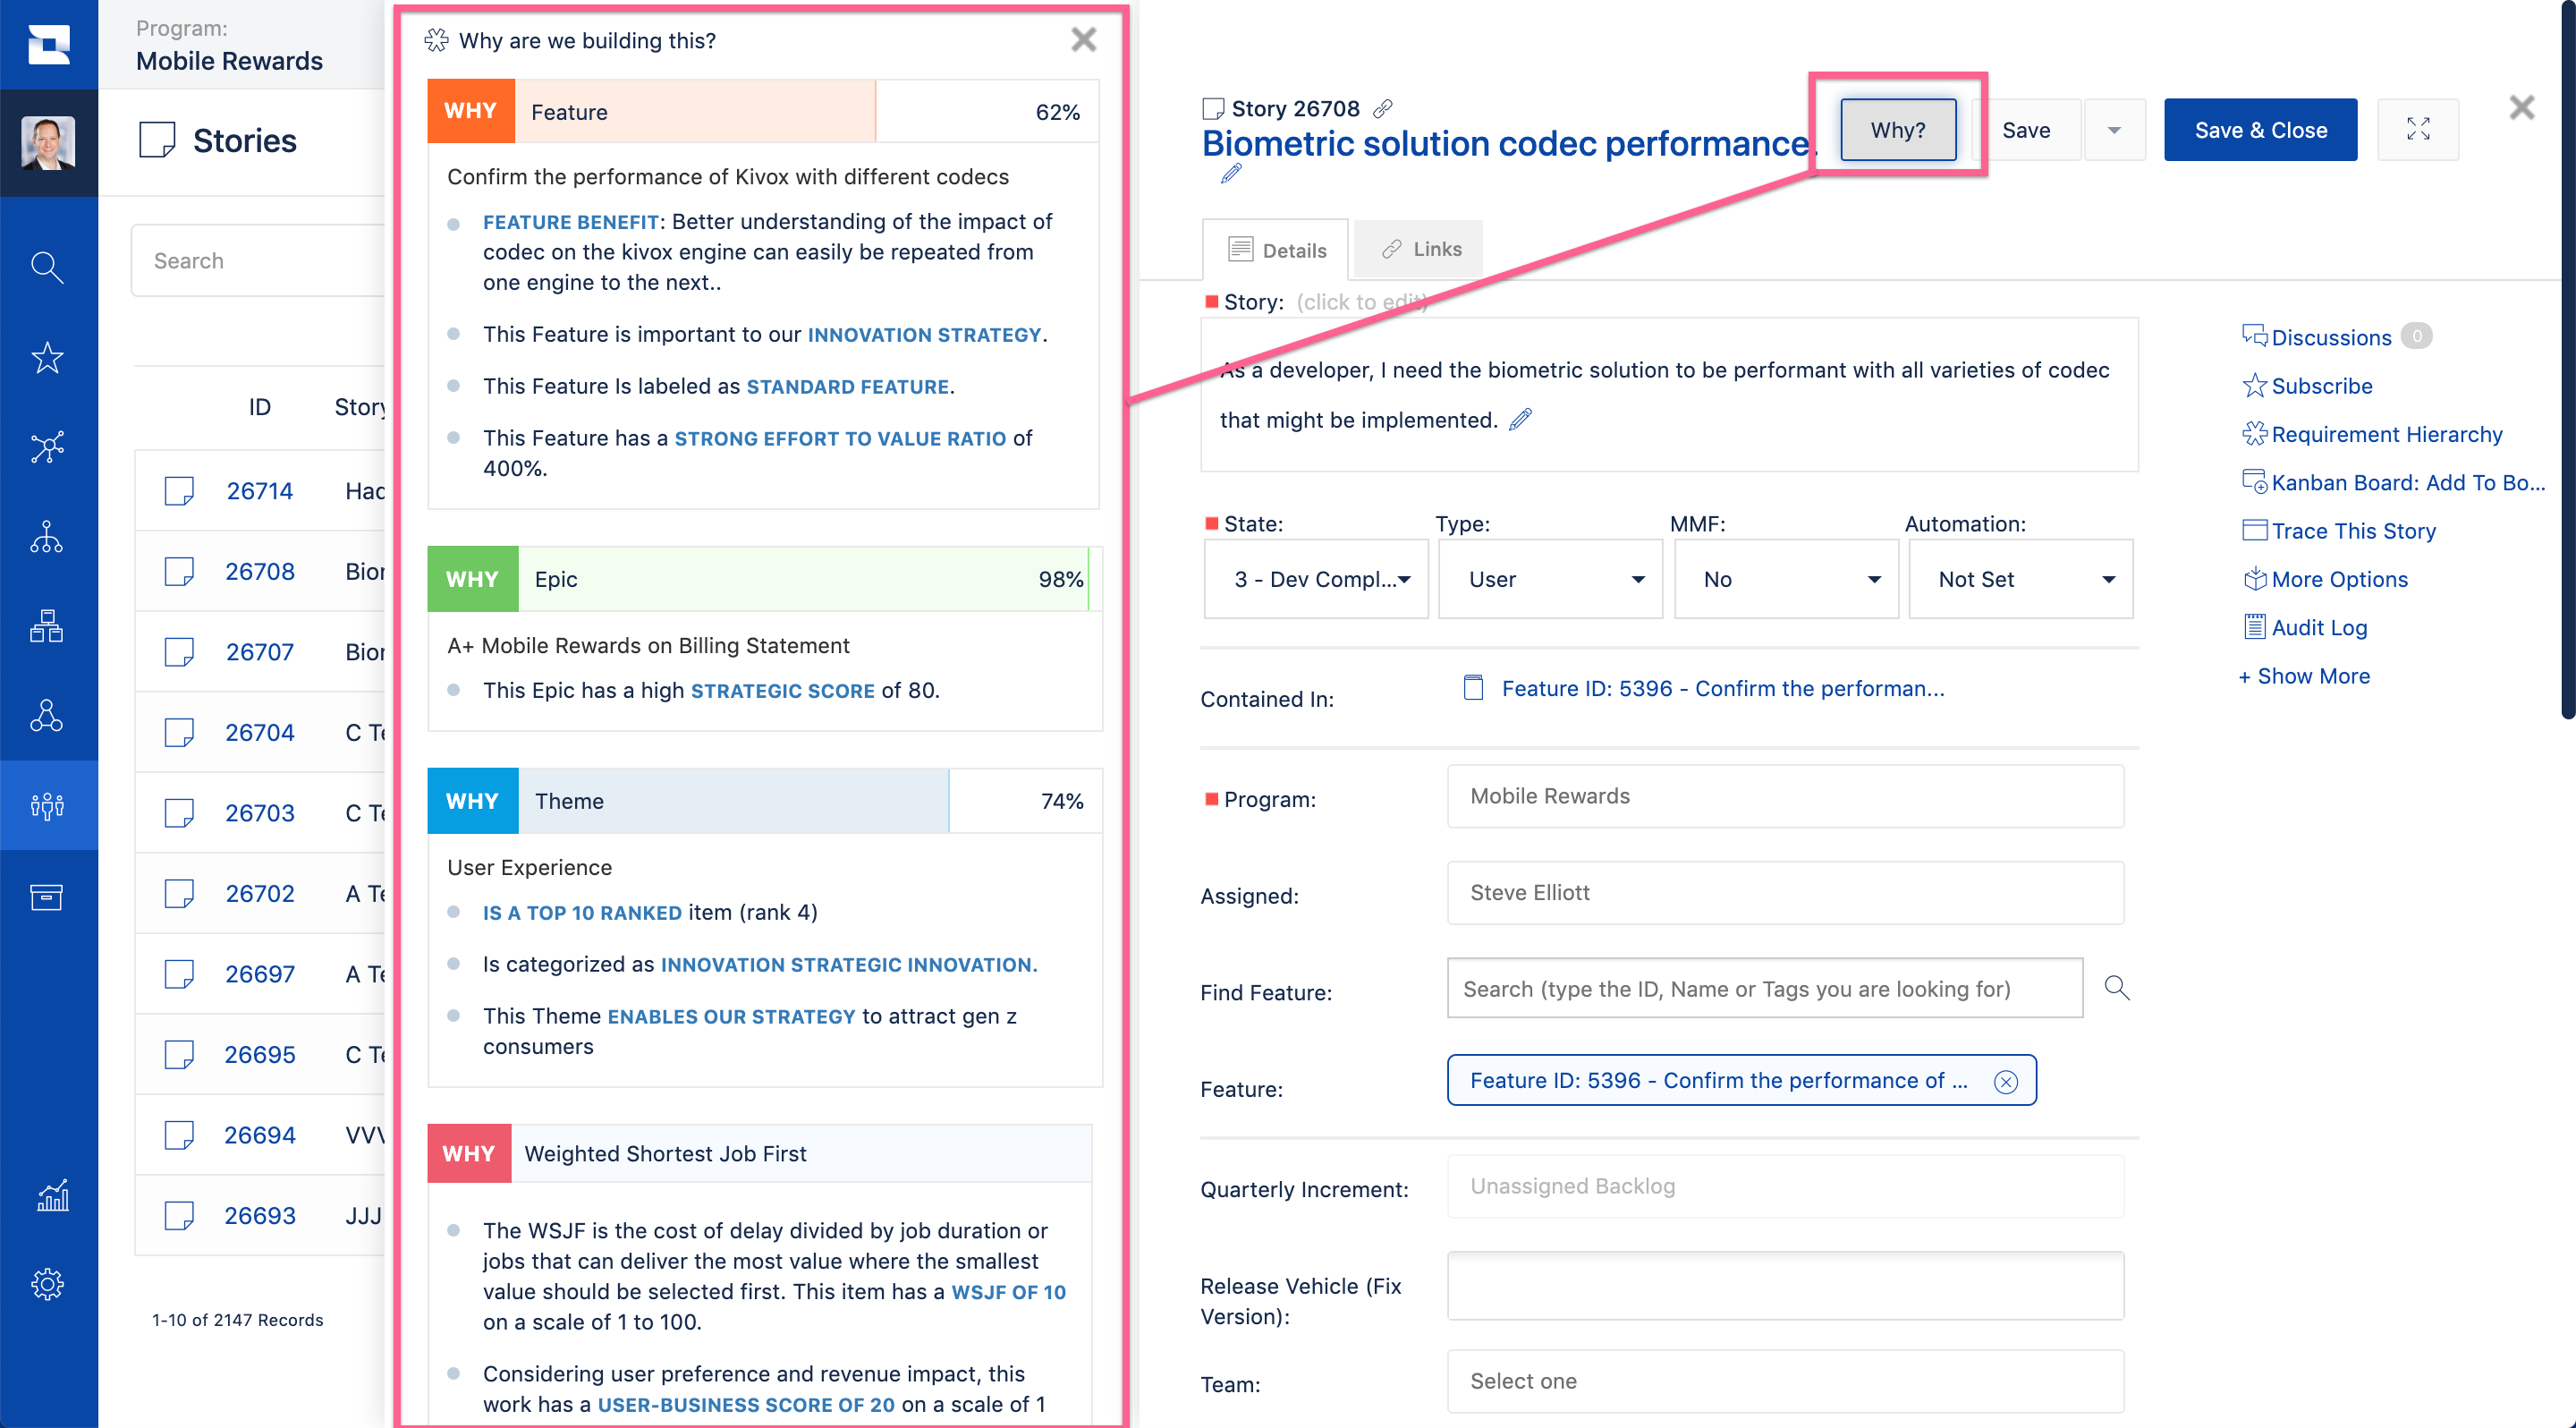The width and height of the screenshot is (2576, 1428).
Task: Click the copy link icon beside Story 26708
Action: point(1383,108)
